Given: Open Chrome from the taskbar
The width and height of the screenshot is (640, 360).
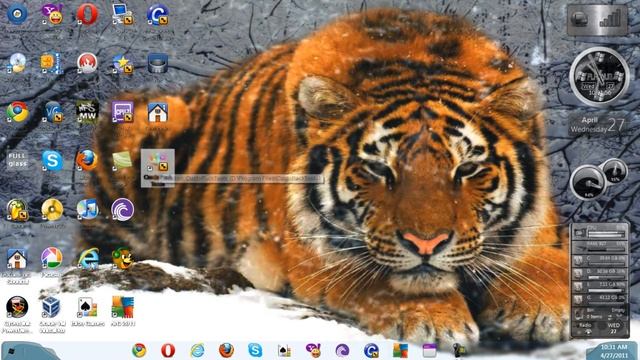Looking at the screenshot, I should pos(139,350).
